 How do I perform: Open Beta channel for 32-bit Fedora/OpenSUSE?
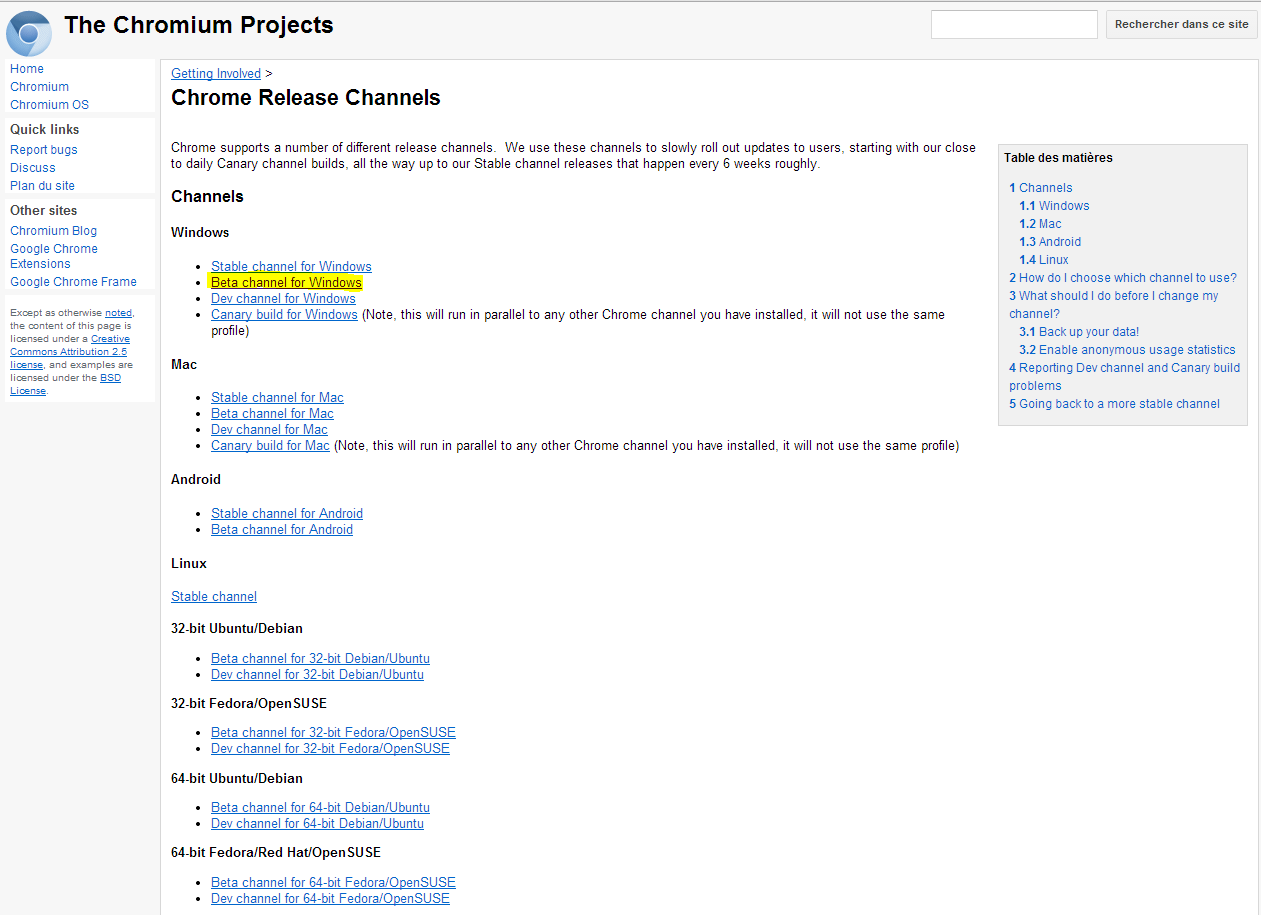click(333, 733)
